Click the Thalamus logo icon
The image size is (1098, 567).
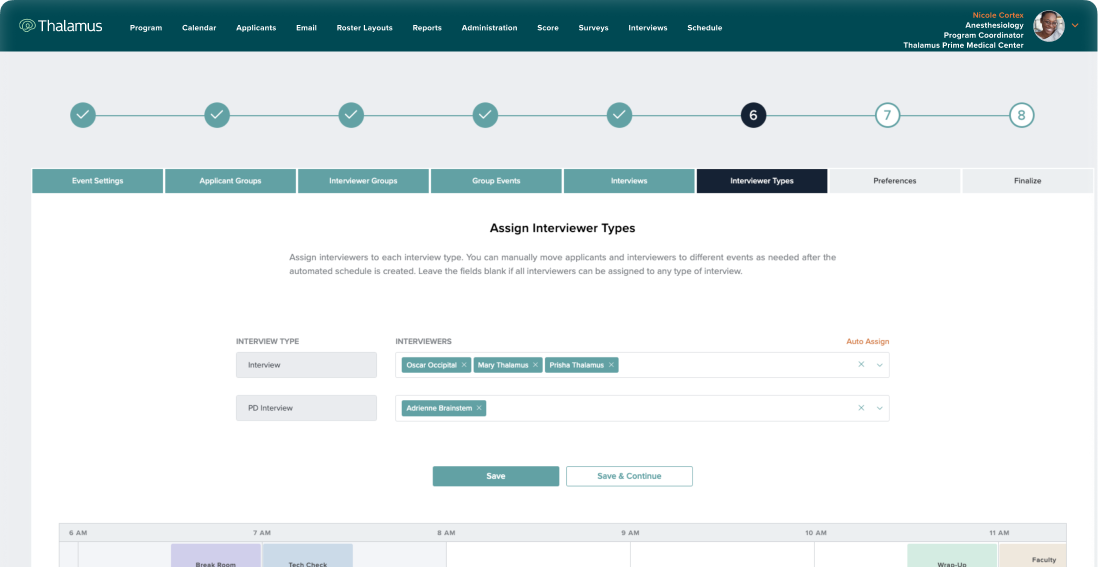point(27,26)
